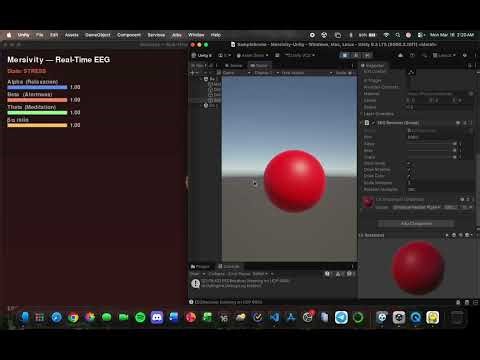Viewport: 480px width, 360px height.
Task: Open Discord from the Dock
Action: (157, 317)
